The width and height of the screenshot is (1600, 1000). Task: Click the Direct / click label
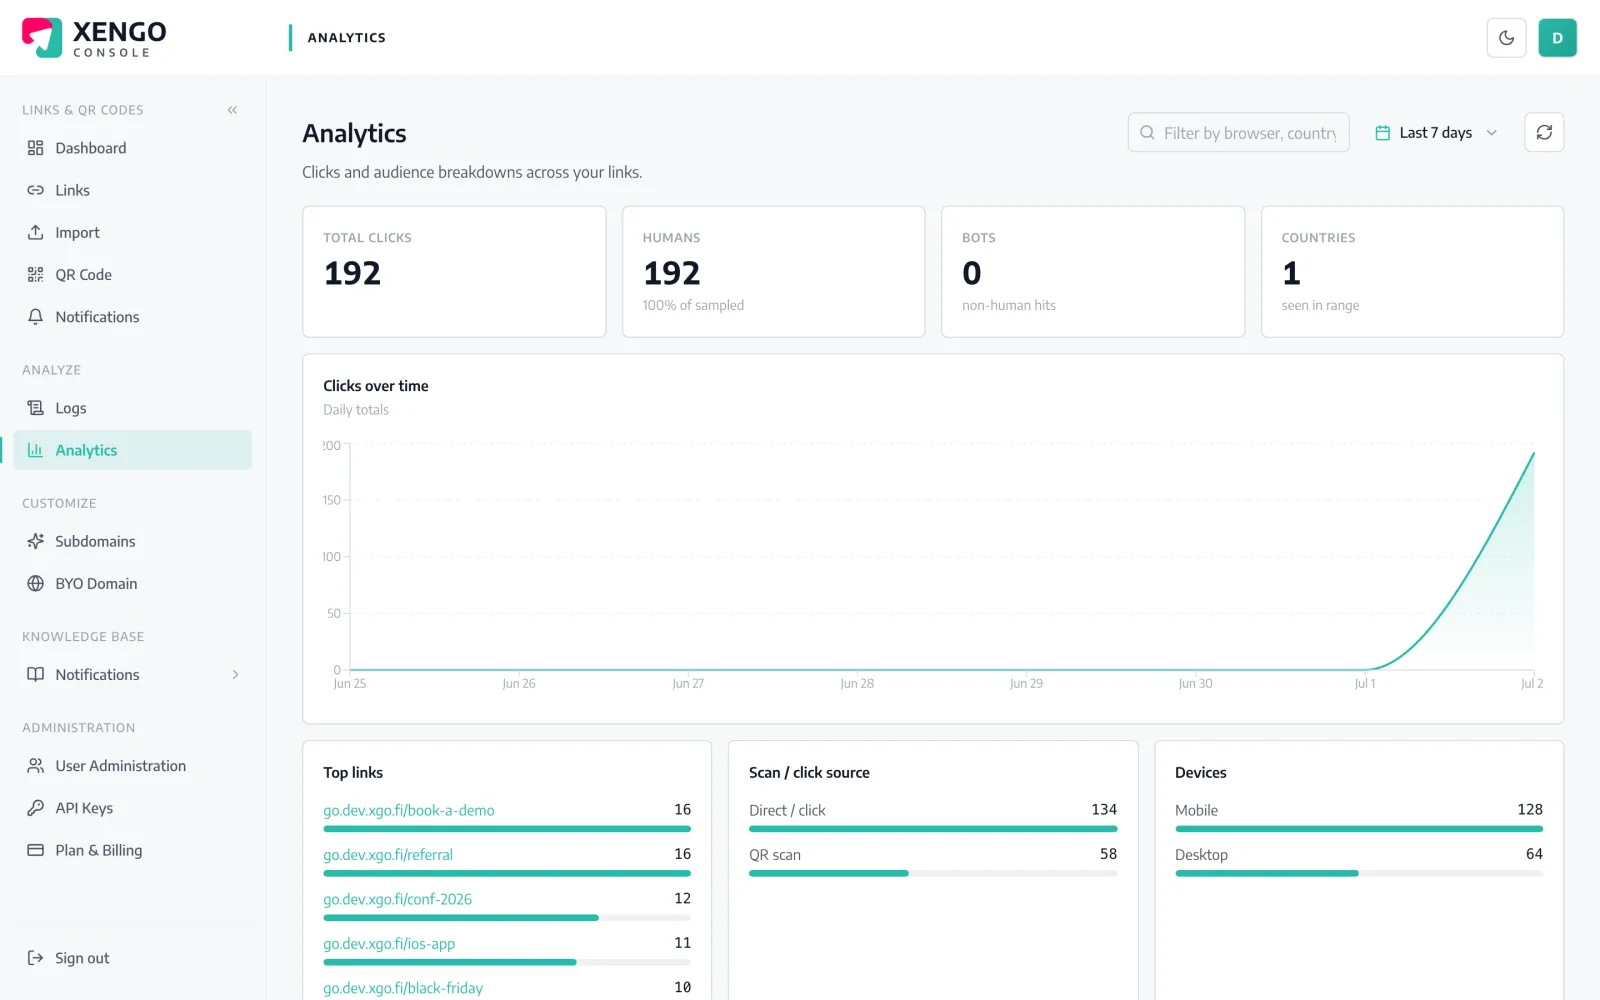(787, 810)
